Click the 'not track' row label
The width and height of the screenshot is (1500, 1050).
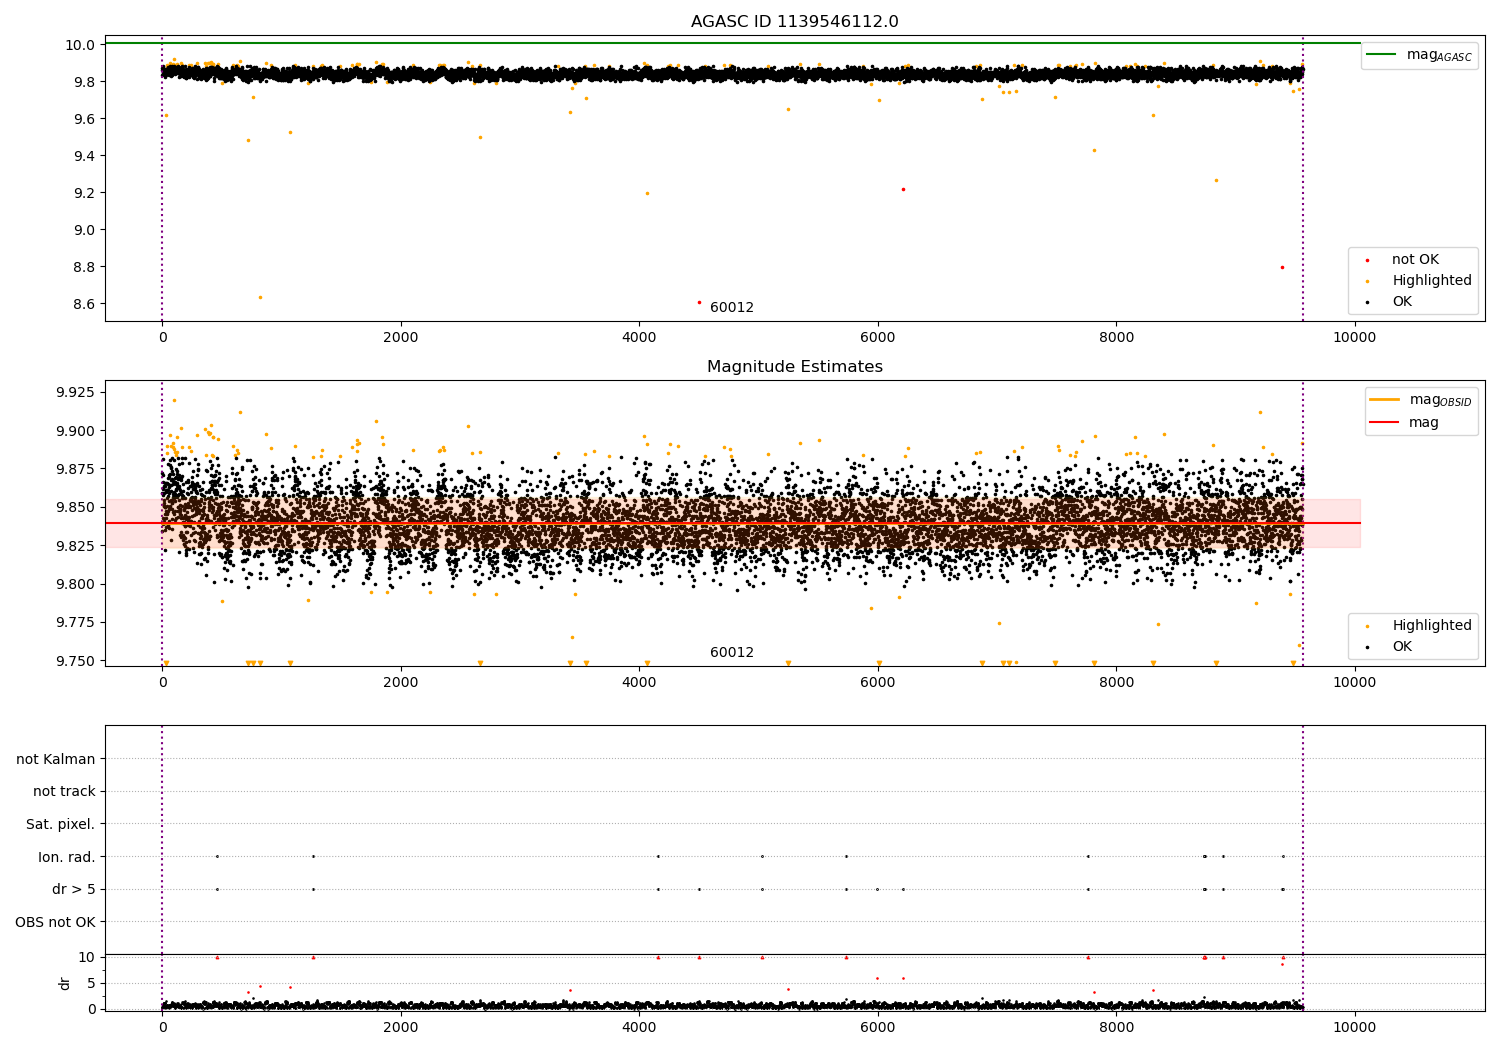coord(64,792)
